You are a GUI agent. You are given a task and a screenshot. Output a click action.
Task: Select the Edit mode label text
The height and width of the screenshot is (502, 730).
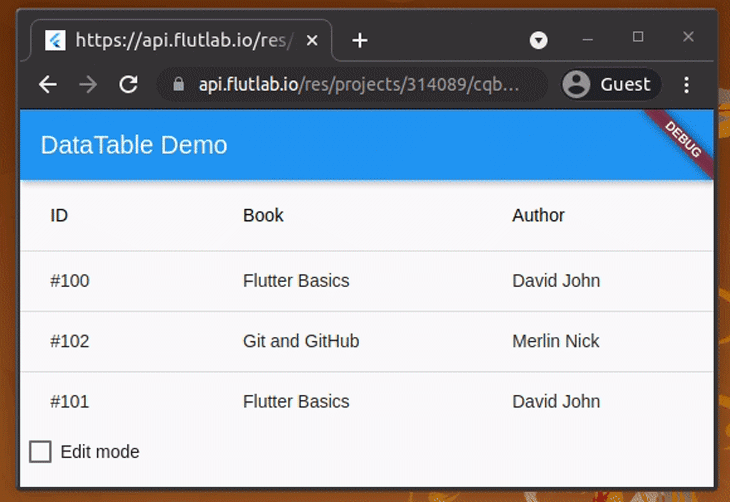click(100, 452)
